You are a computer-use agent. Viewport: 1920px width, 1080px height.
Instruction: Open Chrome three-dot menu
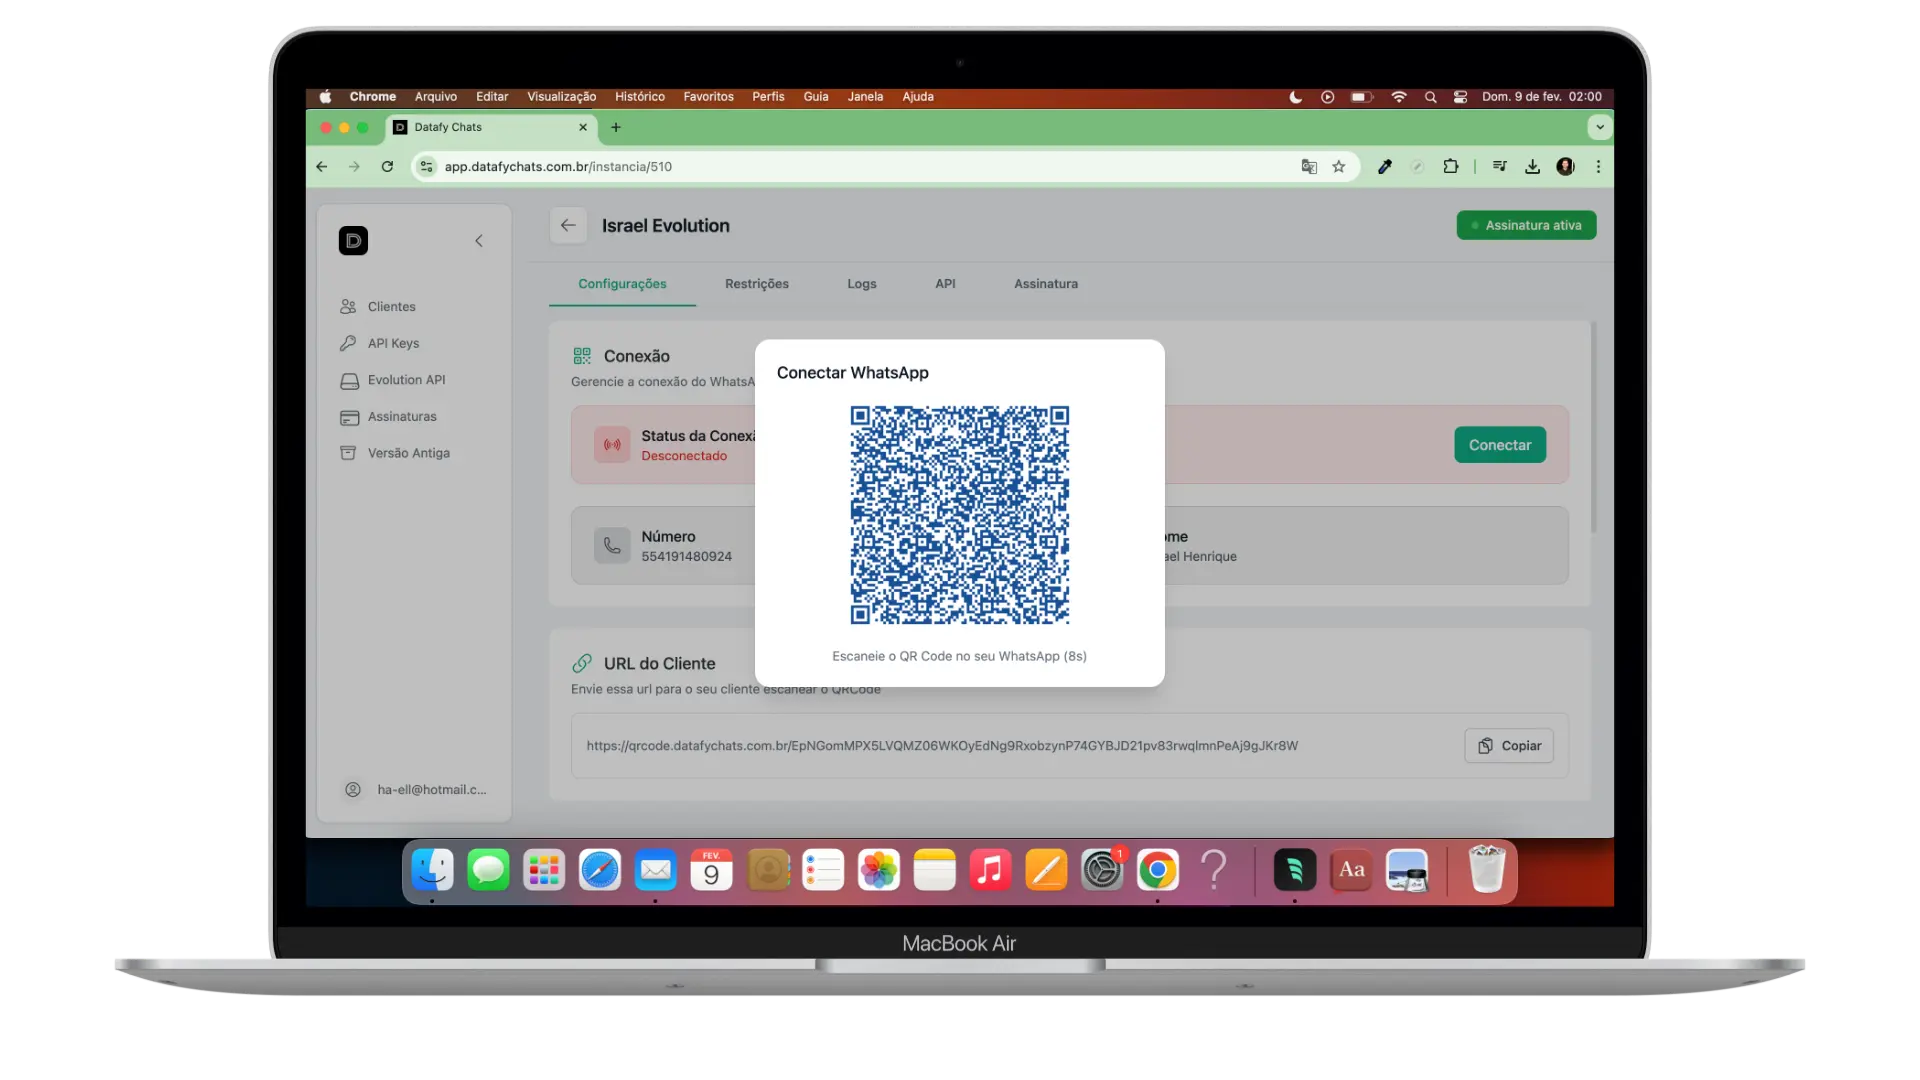1598,167
